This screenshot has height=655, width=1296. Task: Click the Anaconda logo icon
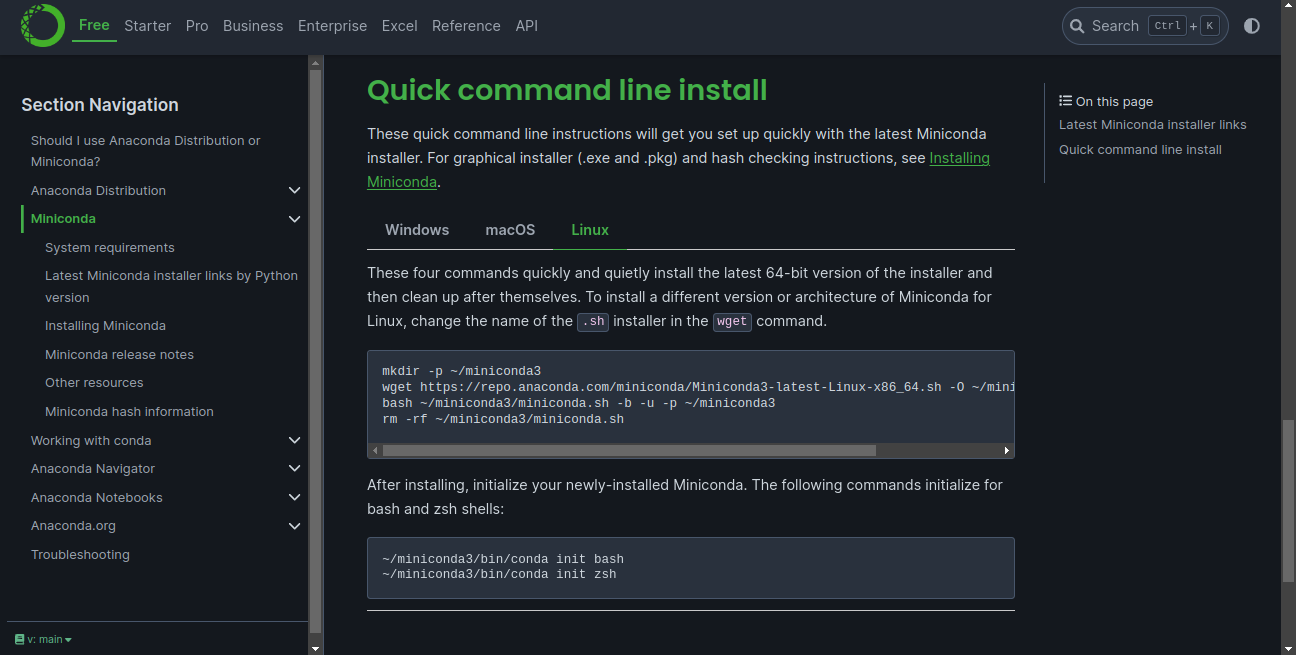pyautogui.click(x=42, y=25)
